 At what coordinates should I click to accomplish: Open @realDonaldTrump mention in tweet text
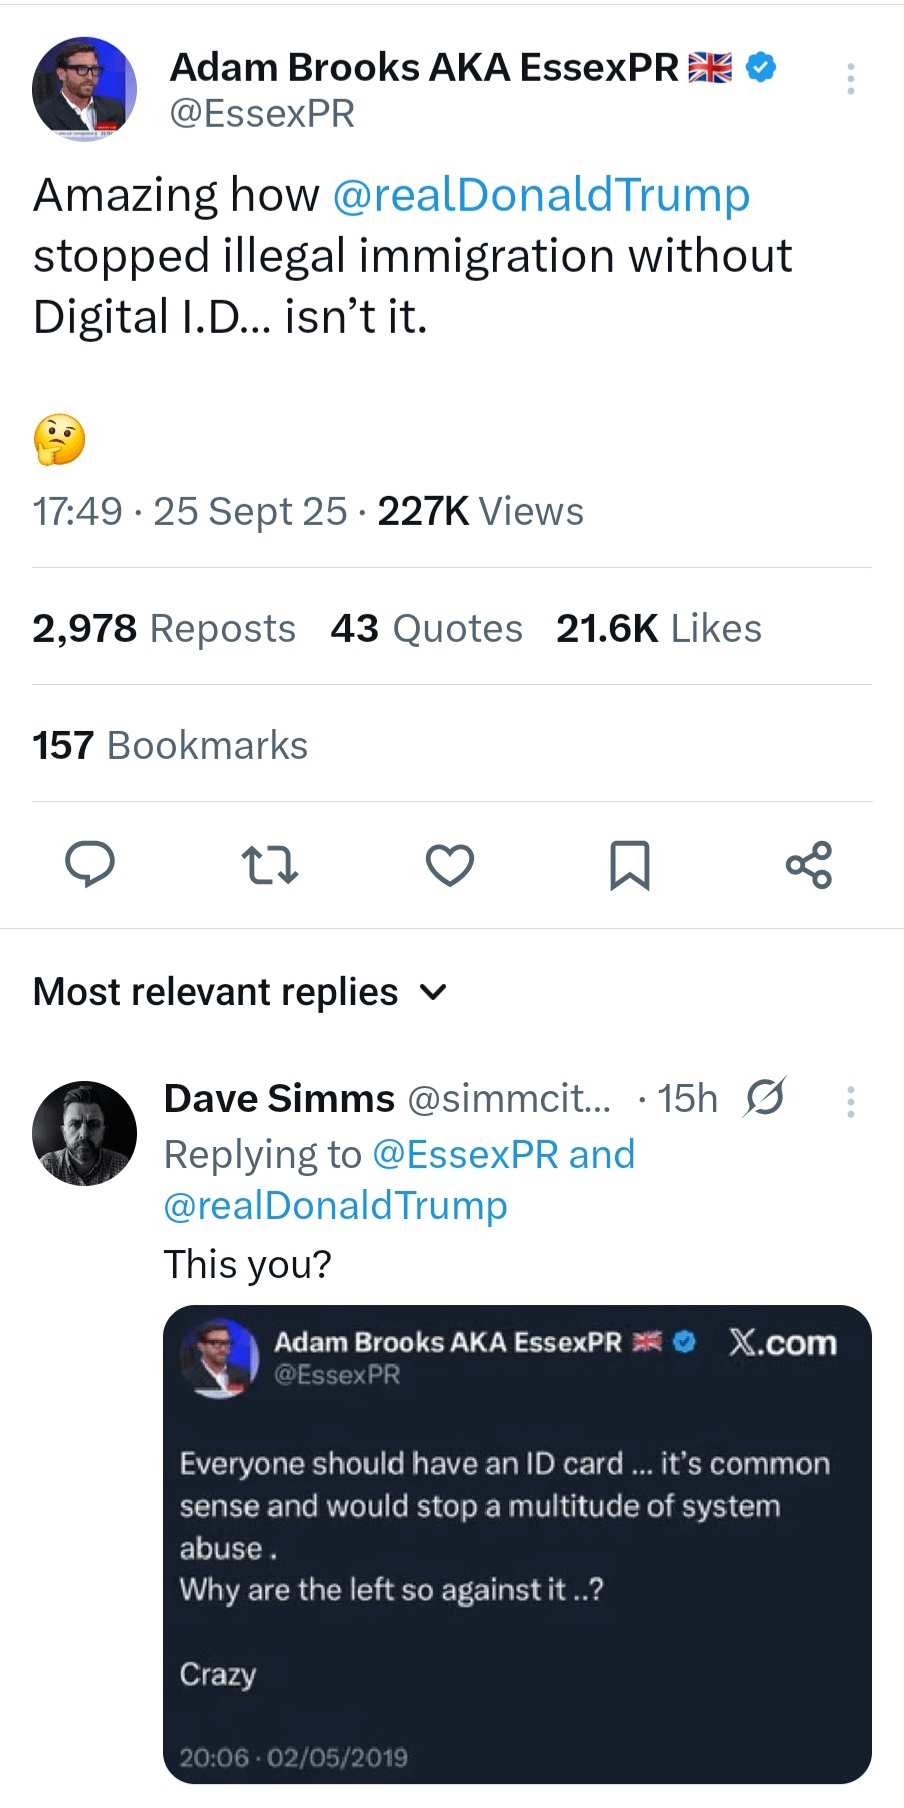pyautogui.click(x=541, y=195)
